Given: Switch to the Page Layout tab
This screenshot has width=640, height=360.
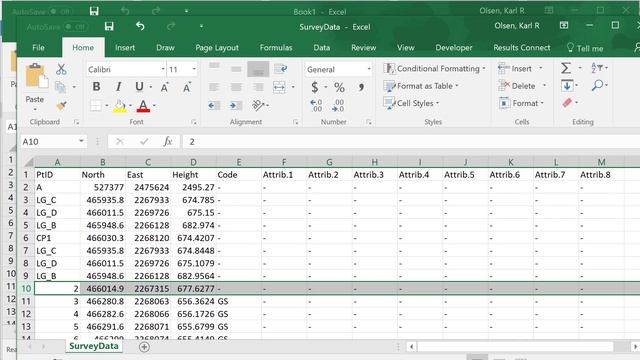Looking at the screenshot, I should (217, 48).
